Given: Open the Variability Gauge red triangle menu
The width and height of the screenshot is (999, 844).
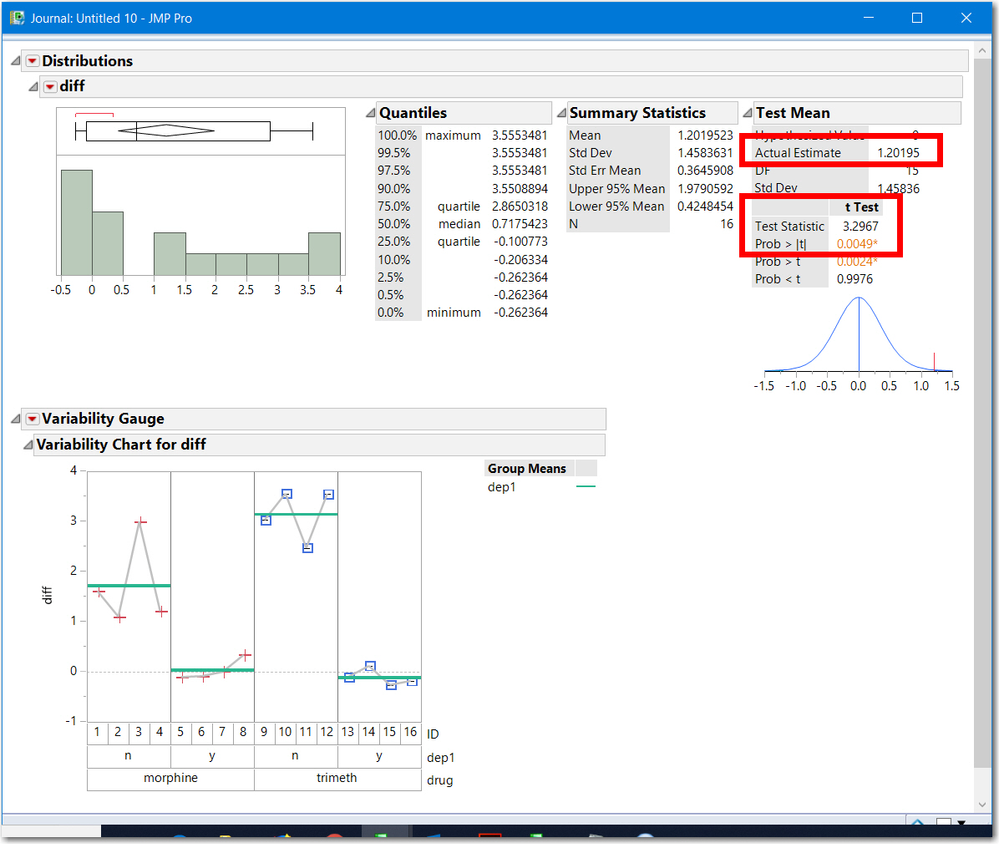Looking at the screenshot, I should coord(32,419).
